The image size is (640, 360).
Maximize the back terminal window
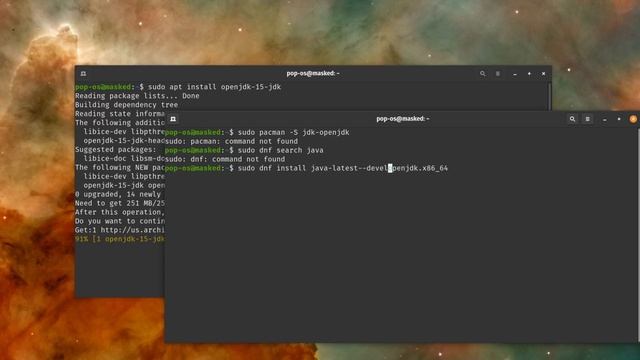(x=529, y=73)
